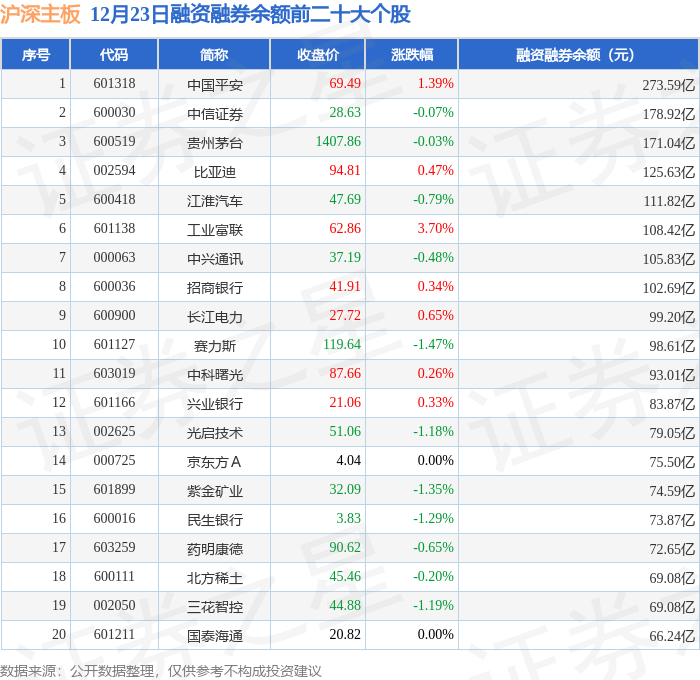The width and height of the screenshot is (700, 680).
Task: Select stock name 兴业银行
Action: [x=215, y=404]
